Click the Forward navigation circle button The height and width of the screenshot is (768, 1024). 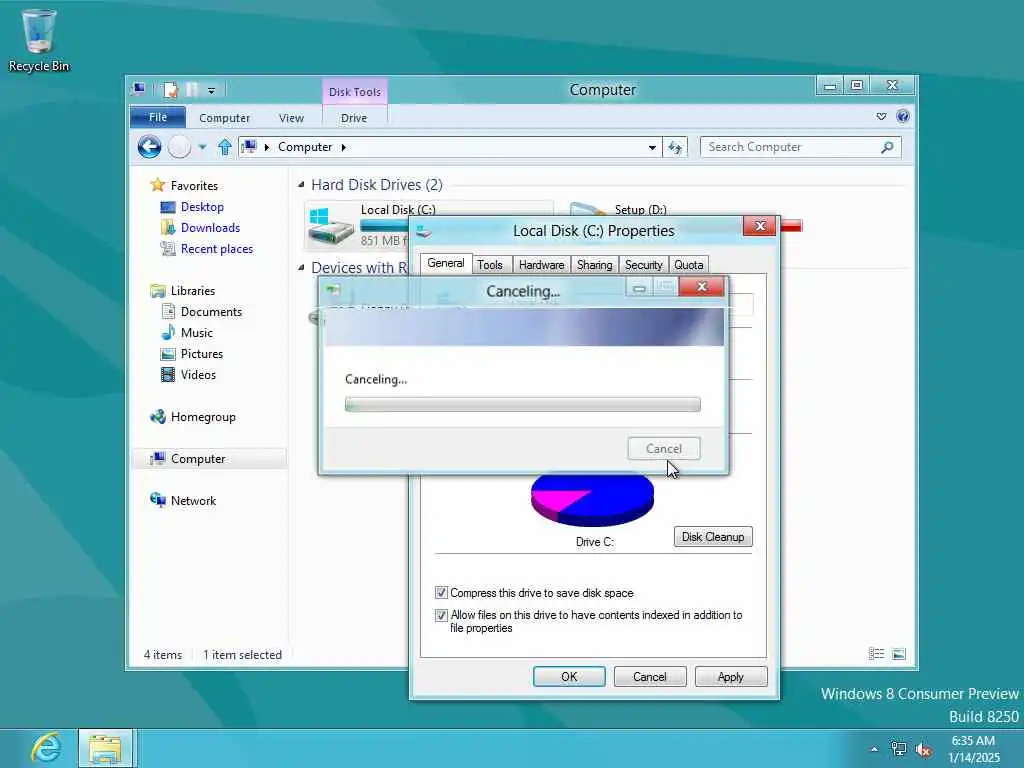click(x=180, y=147)
